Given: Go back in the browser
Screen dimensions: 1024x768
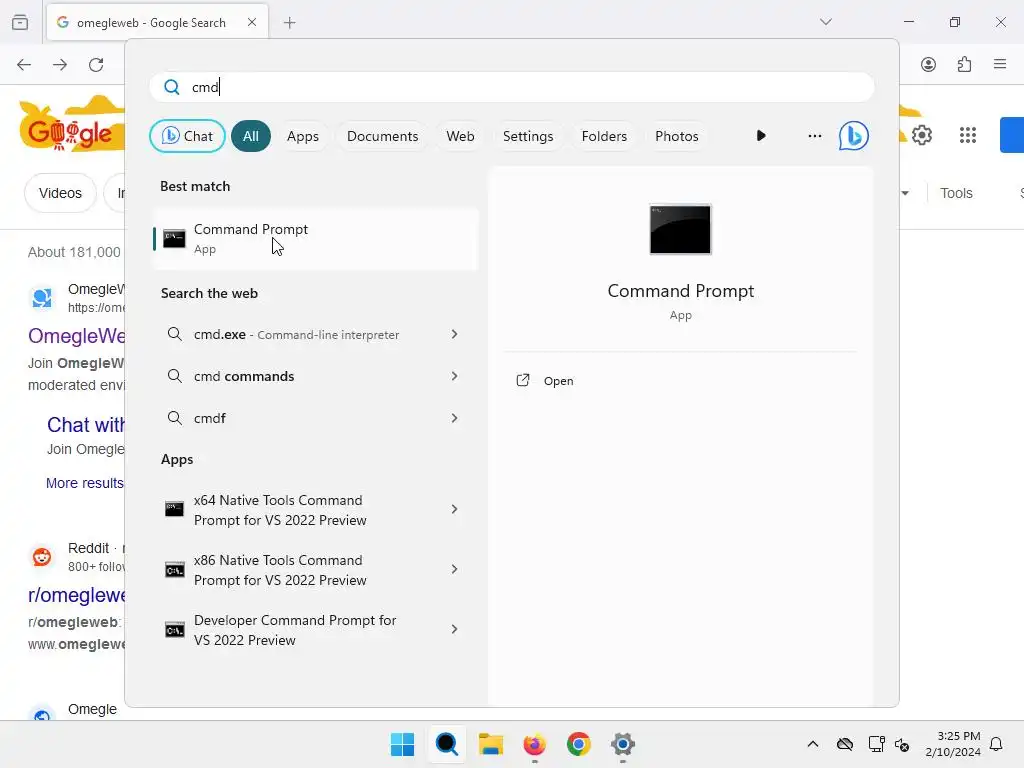Looking at the screenshot, I should click(24, 65).
